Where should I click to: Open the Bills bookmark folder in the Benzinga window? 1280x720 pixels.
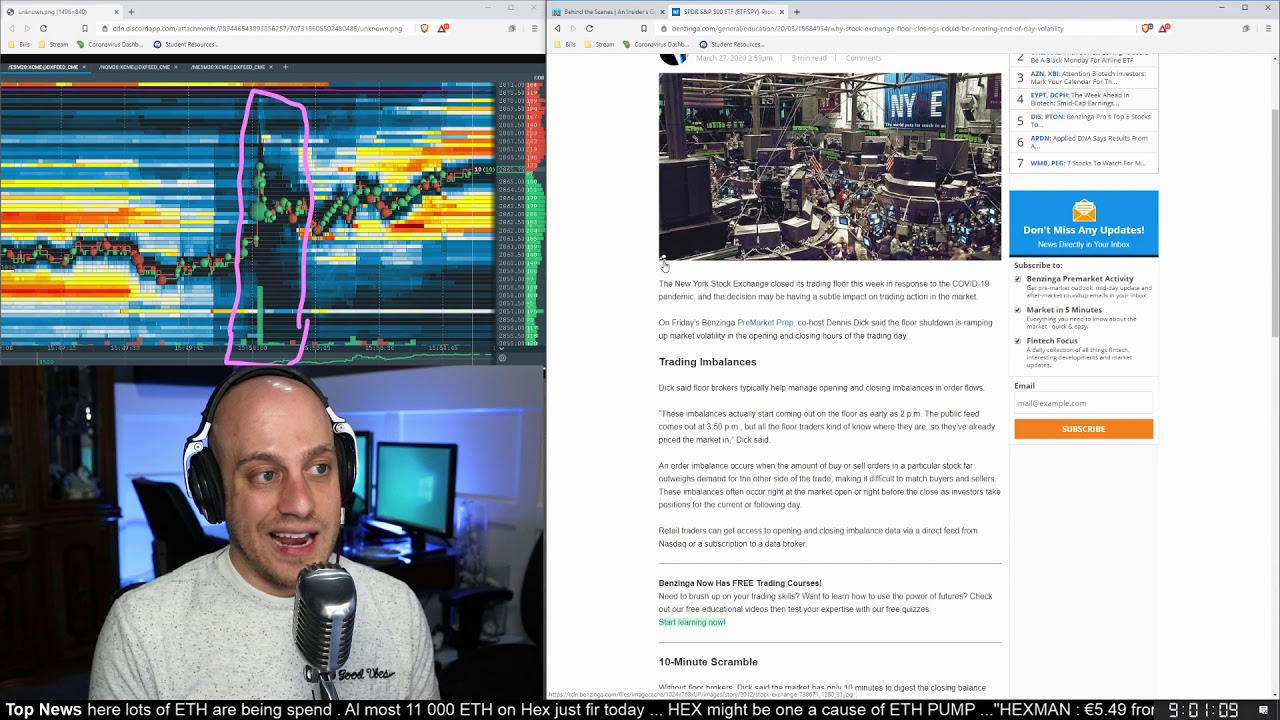565,44
